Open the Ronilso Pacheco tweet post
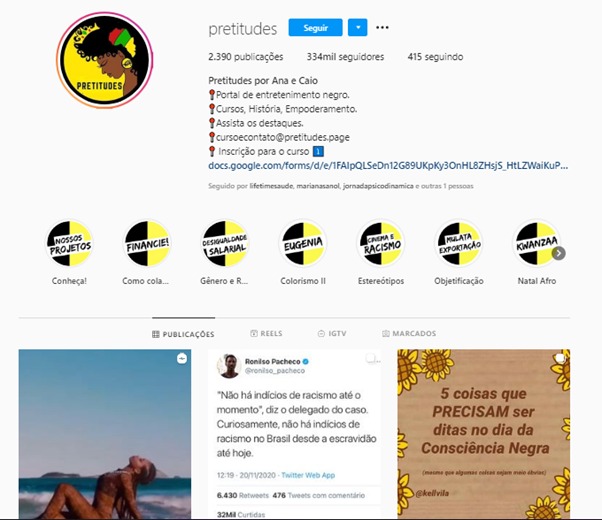602x520 pixels. (x=294, y=434)
